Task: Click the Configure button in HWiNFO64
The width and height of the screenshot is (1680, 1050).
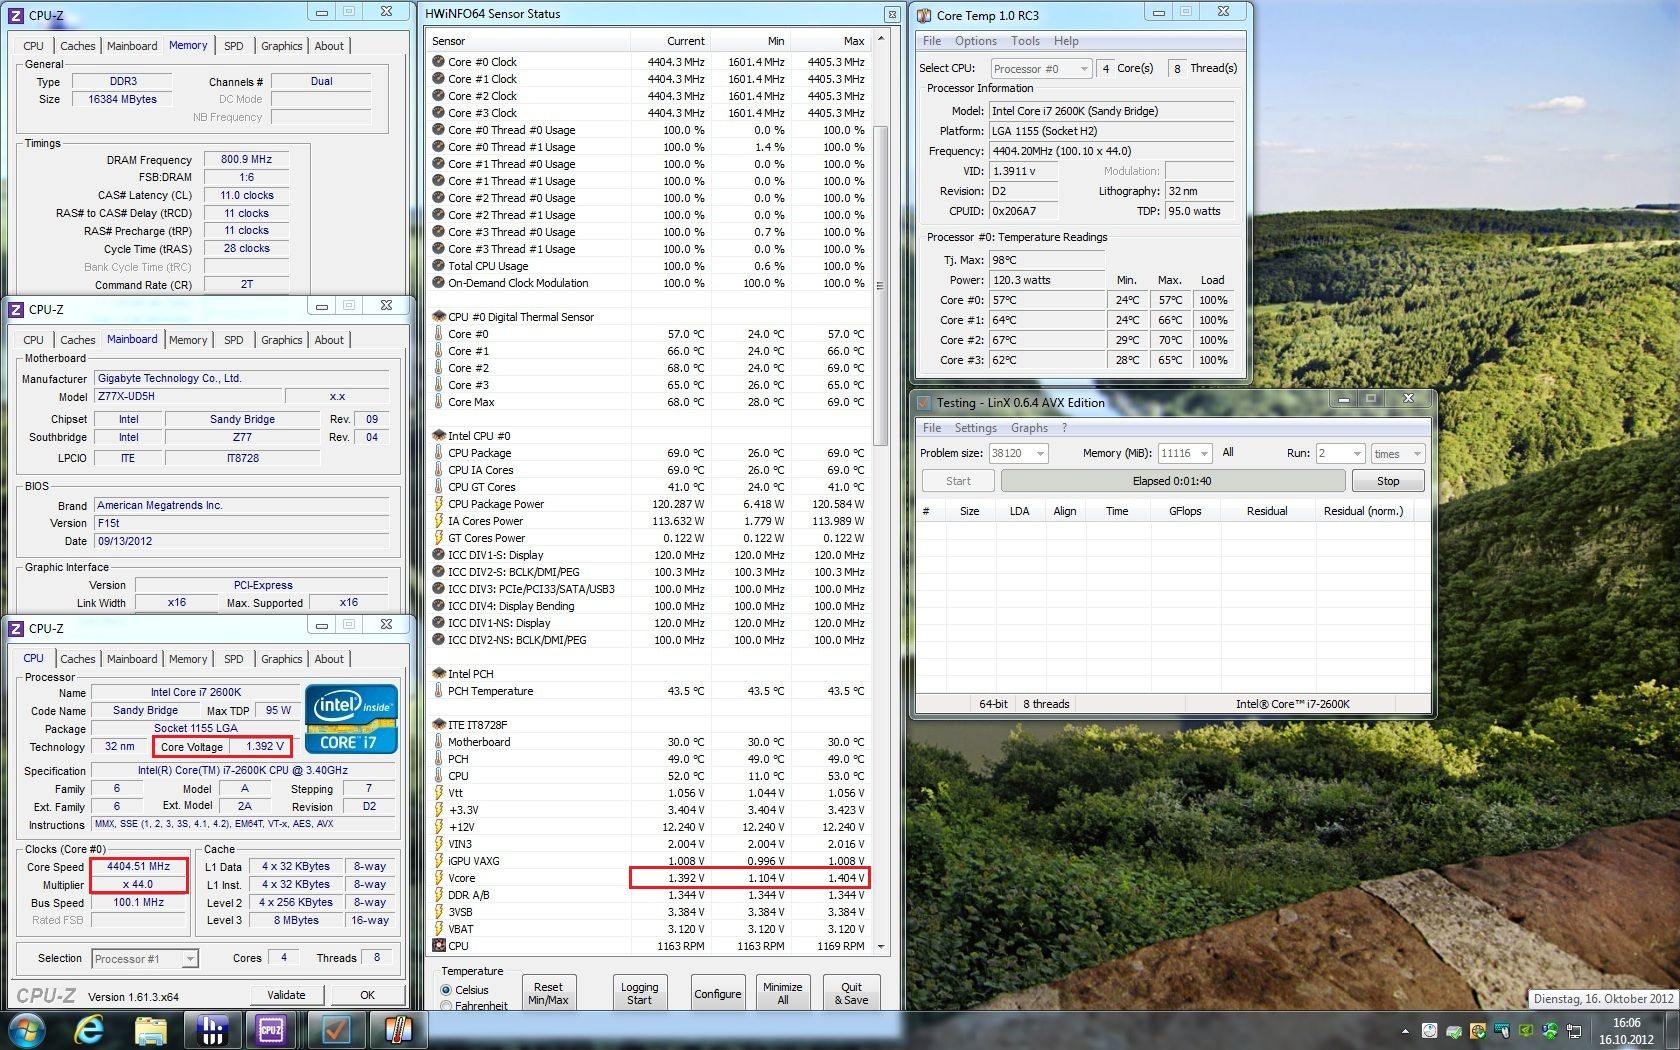Action: pos(718,993)
